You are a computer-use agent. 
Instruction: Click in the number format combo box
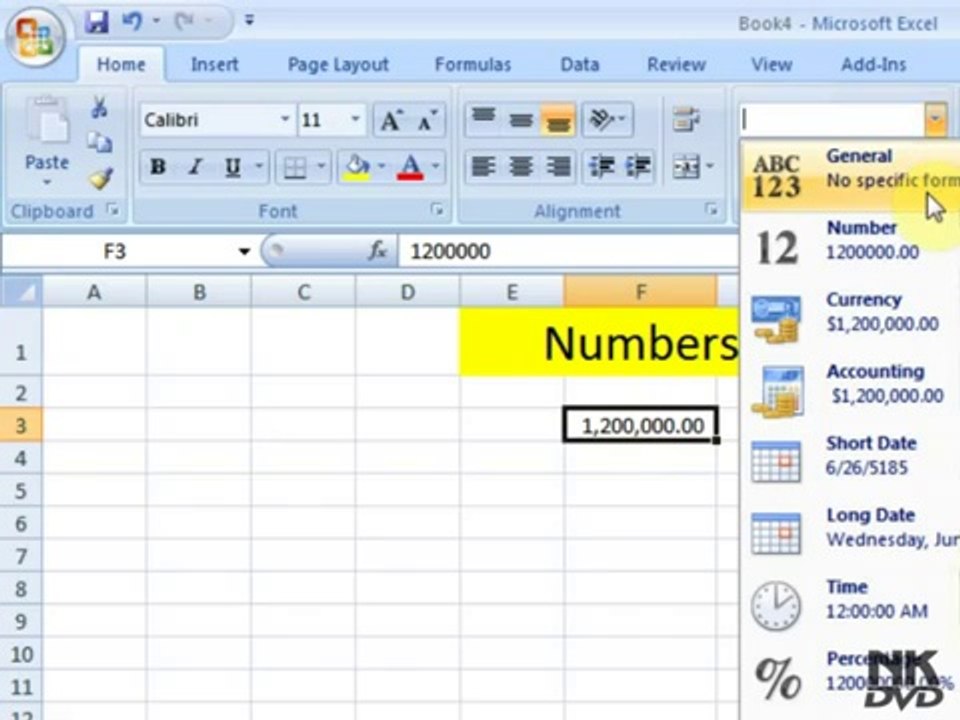[831, 119]
